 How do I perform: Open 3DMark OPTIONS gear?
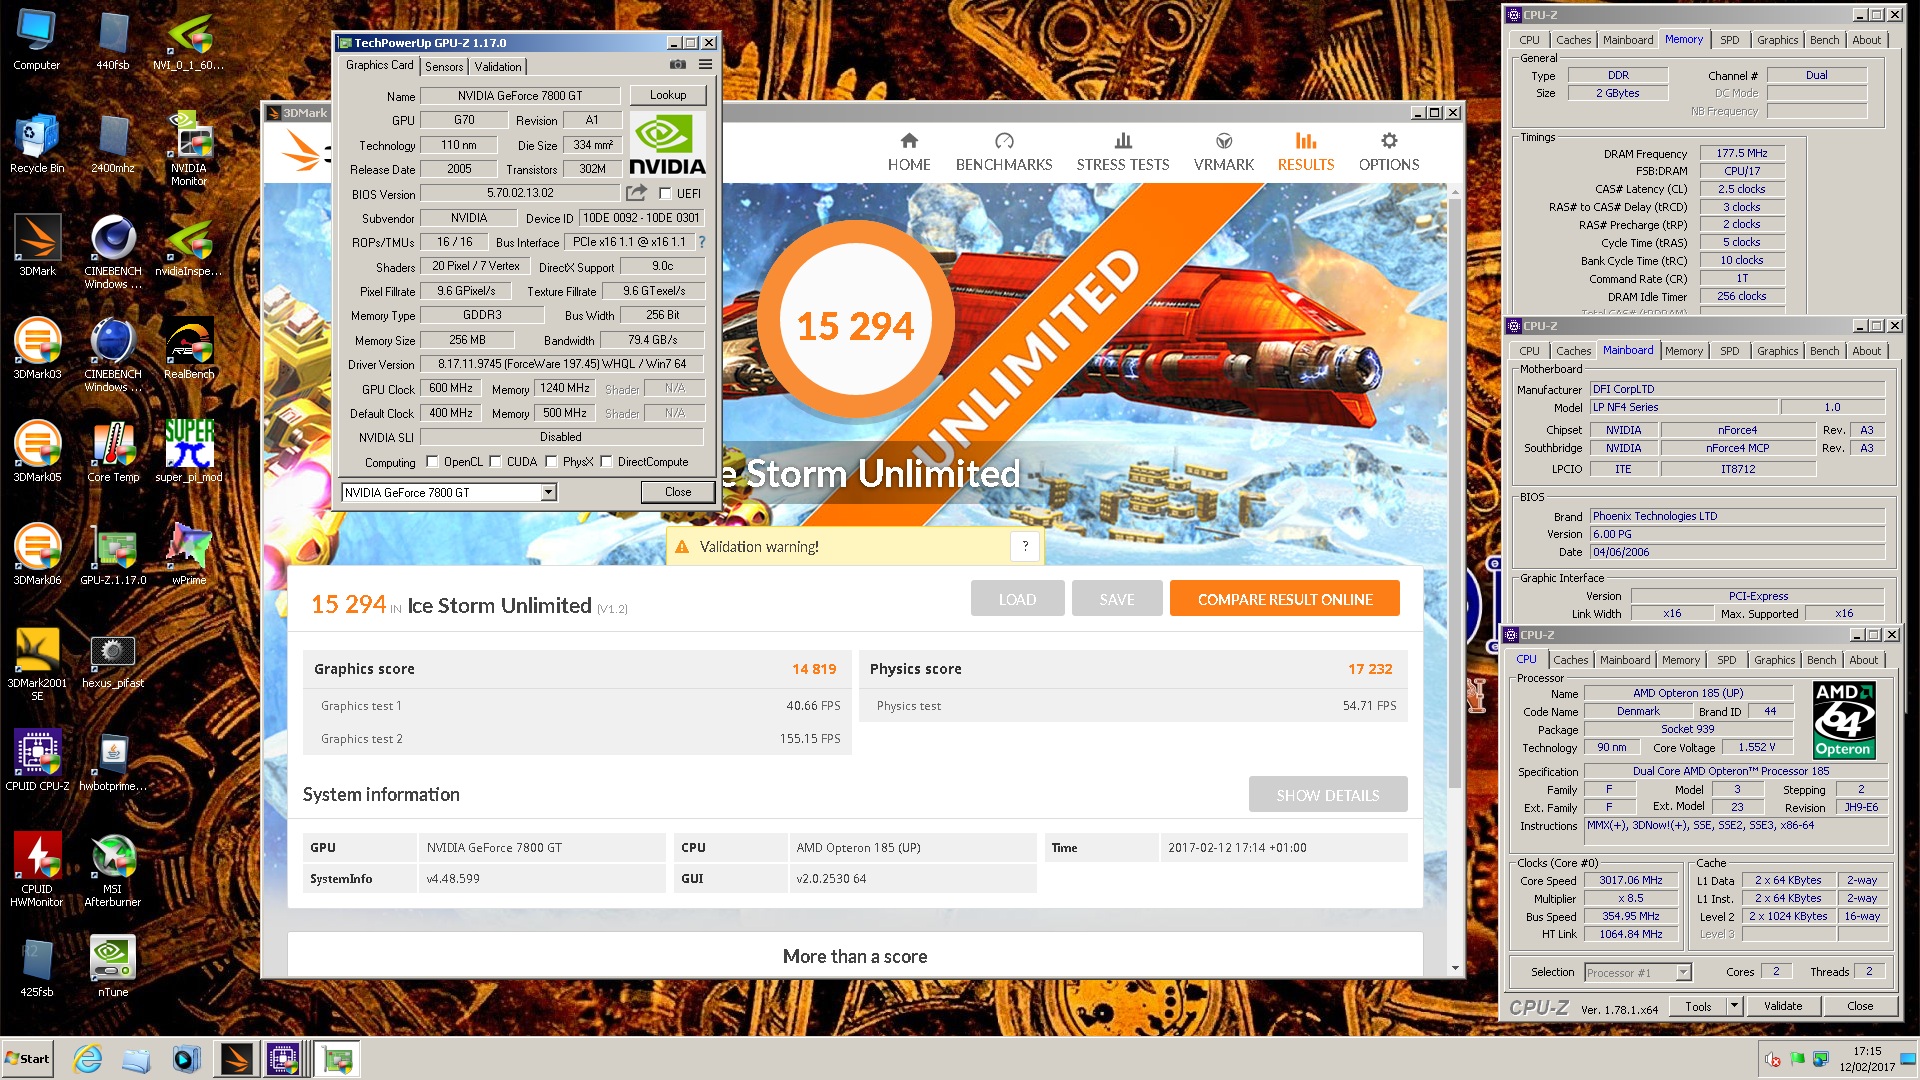[x=1388, y=141]
